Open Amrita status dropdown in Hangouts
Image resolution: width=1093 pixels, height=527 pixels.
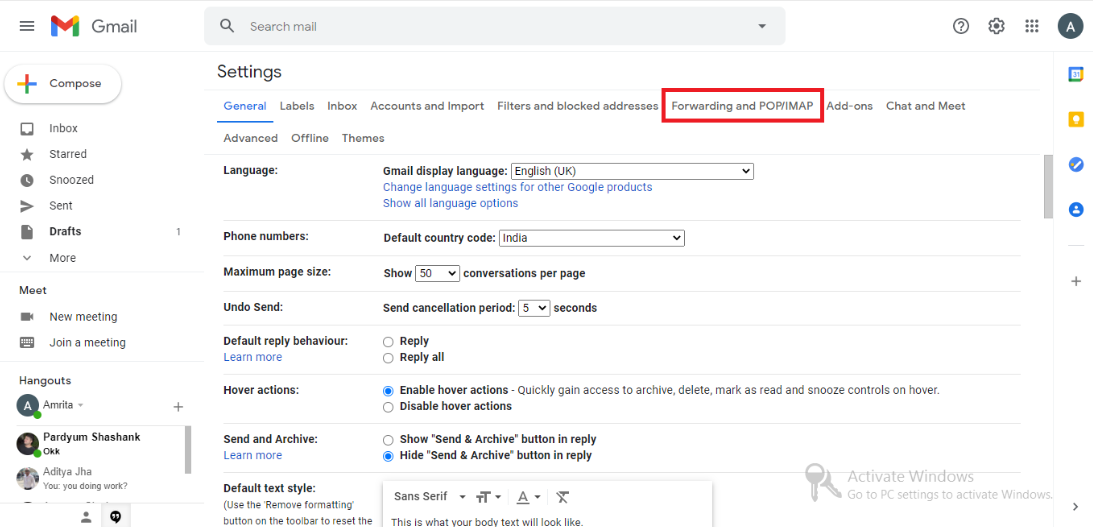tap(80, 405)
